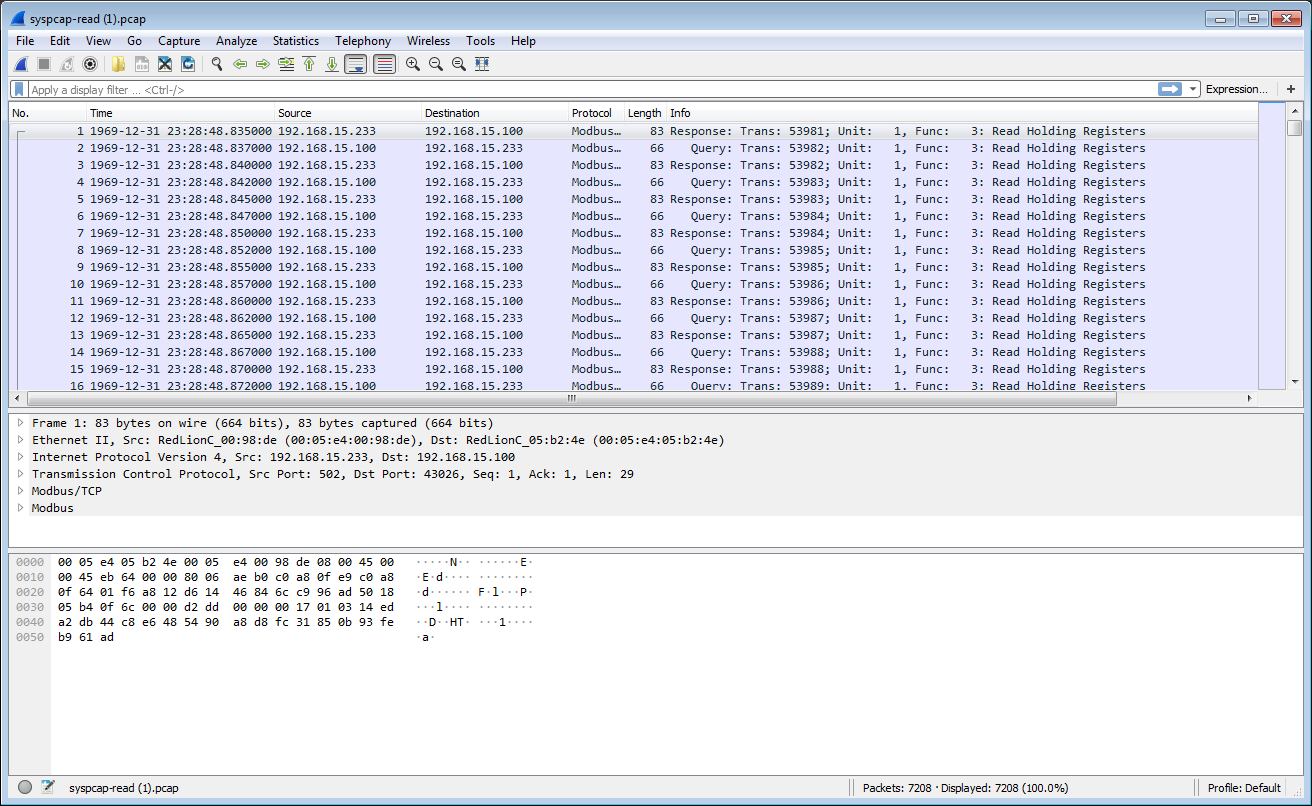Expand the Ethernet II tree node

[20, 440]
